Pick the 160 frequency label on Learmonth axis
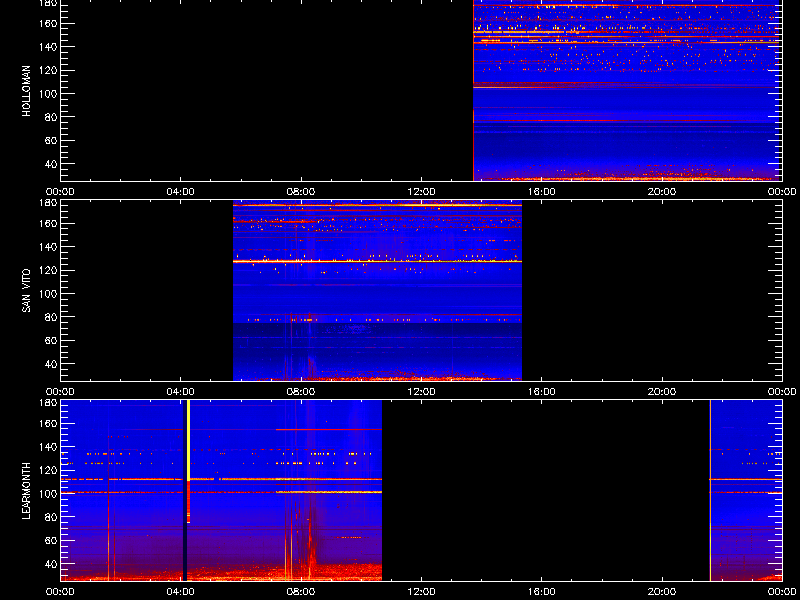Viewport: 800px width, 600px height. pyautogui.click(x=48, y=423)
